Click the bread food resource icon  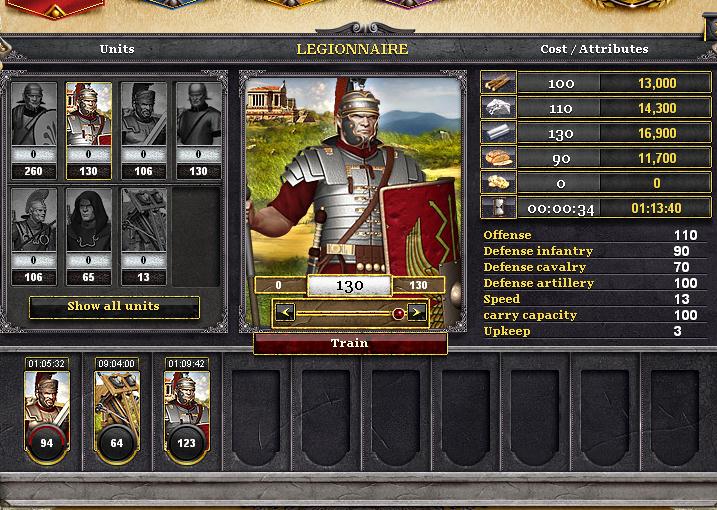(x=498, y=158)
